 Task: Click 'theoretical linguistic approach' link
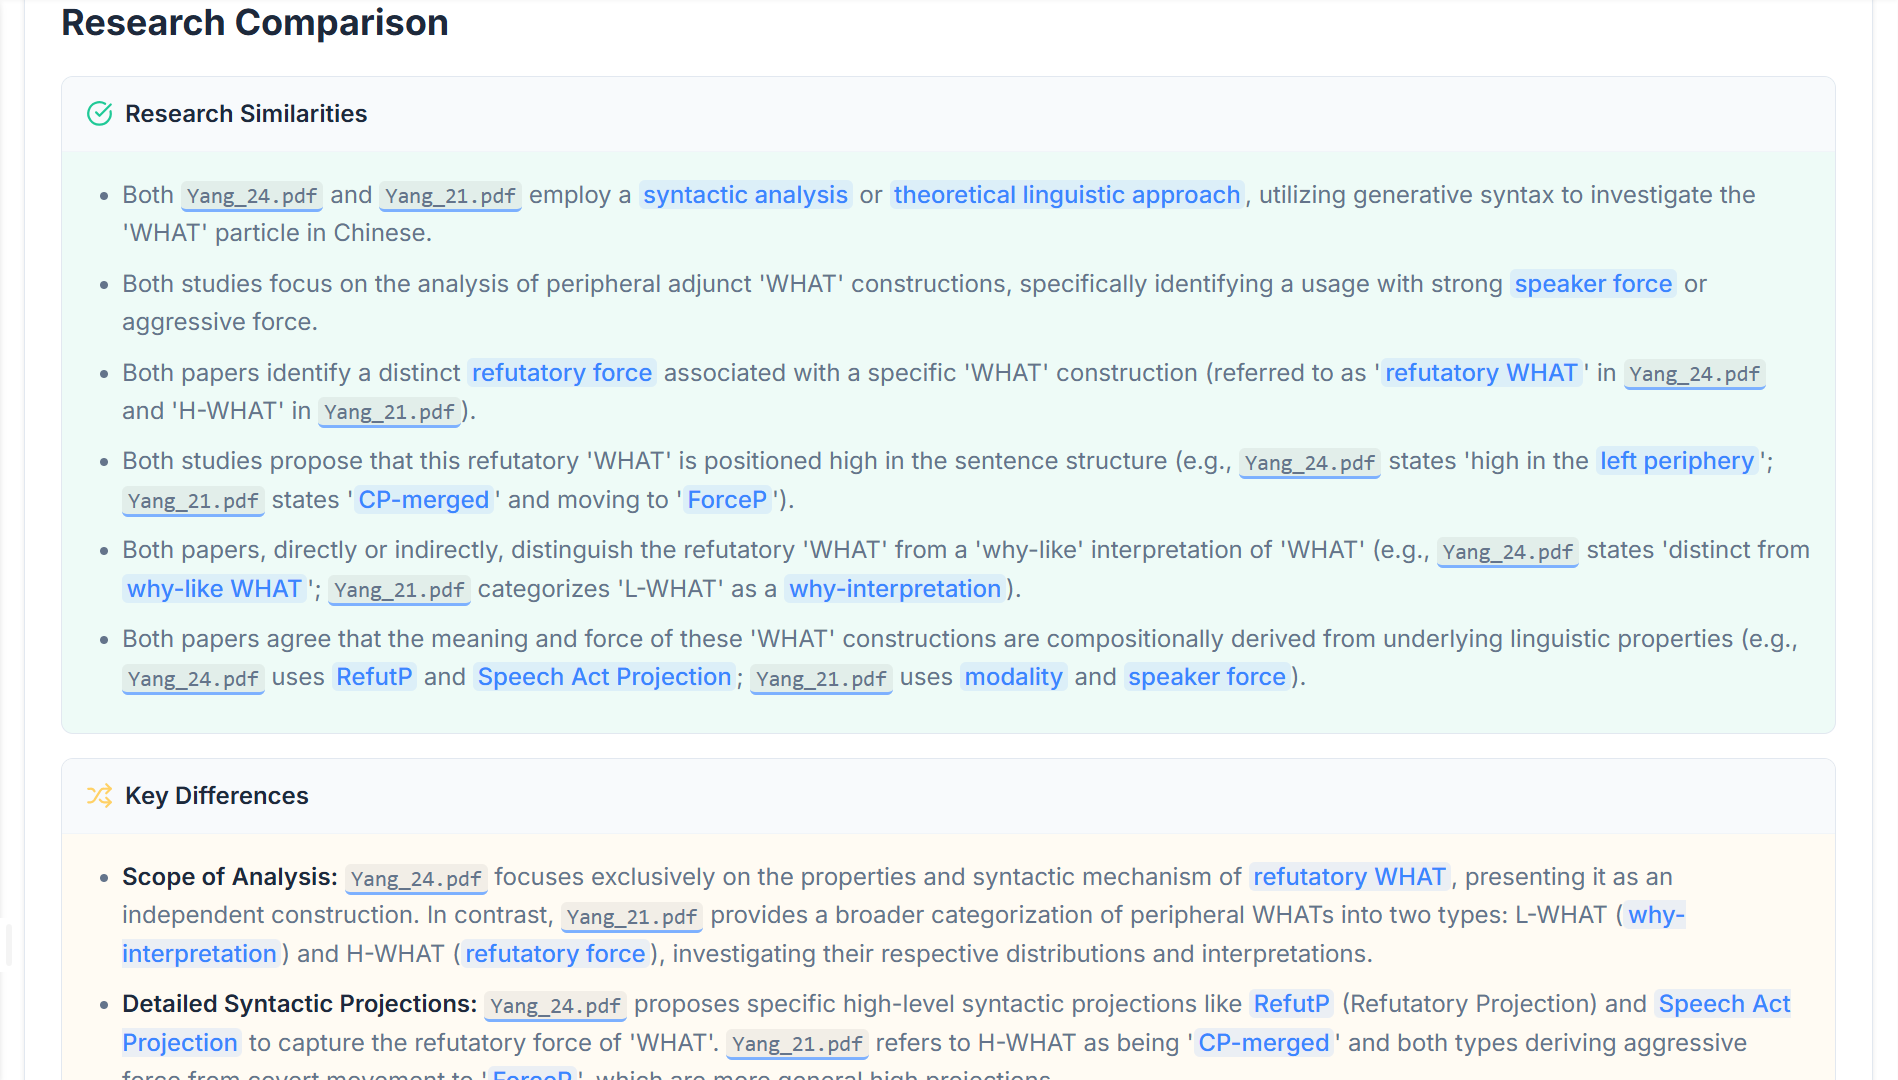[x=1066, y=195]
